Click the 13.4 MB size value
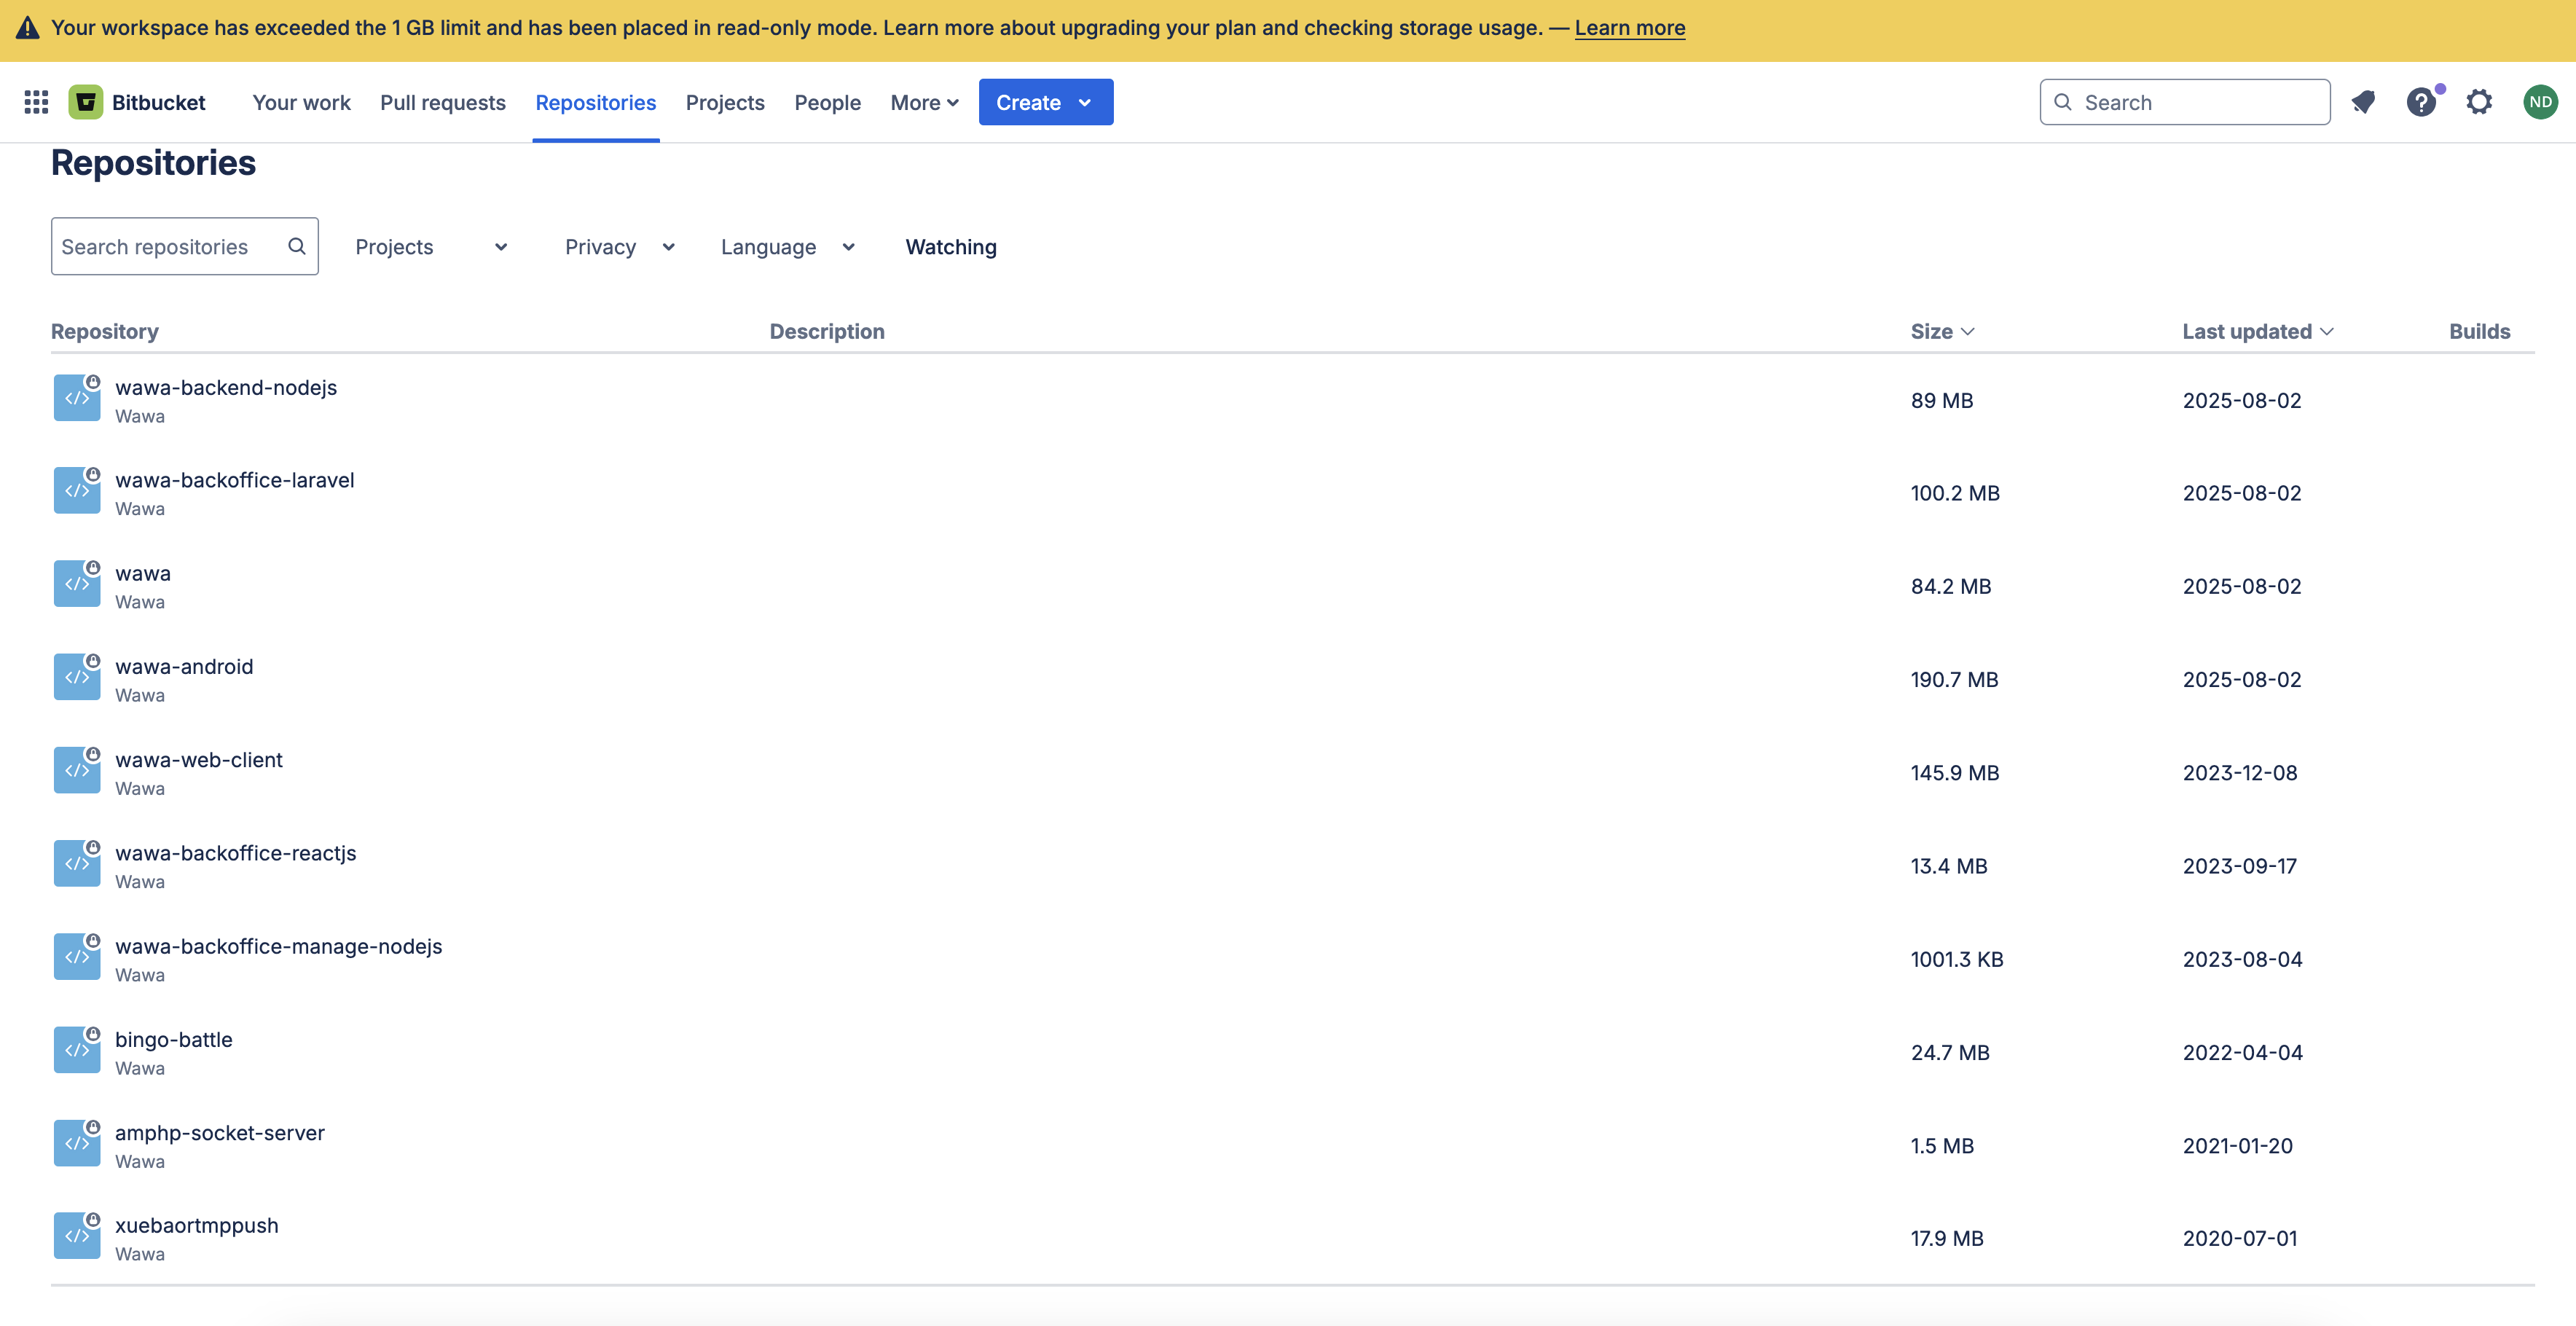 pos(1949,866)
